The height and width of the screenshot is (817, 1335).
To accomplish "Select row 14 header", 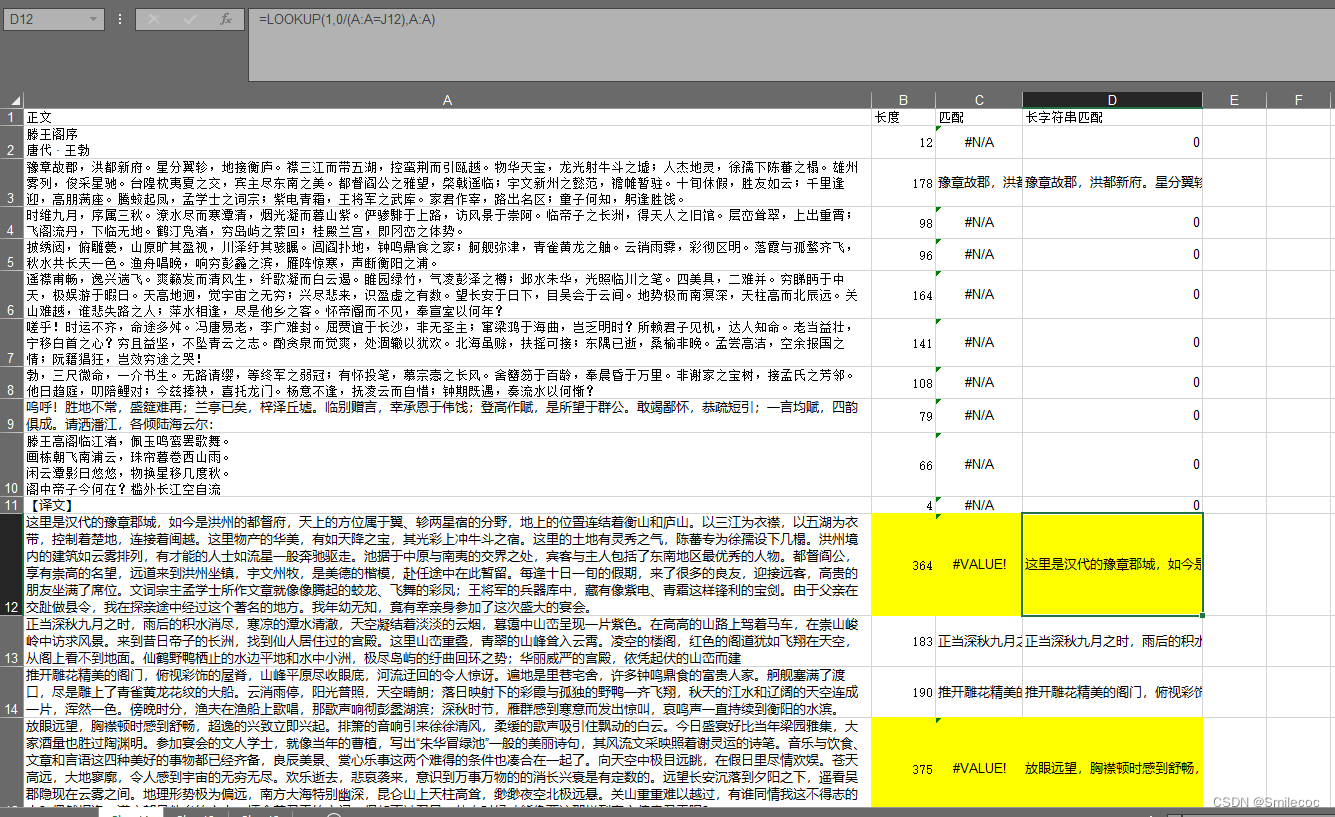I will 12,692.
